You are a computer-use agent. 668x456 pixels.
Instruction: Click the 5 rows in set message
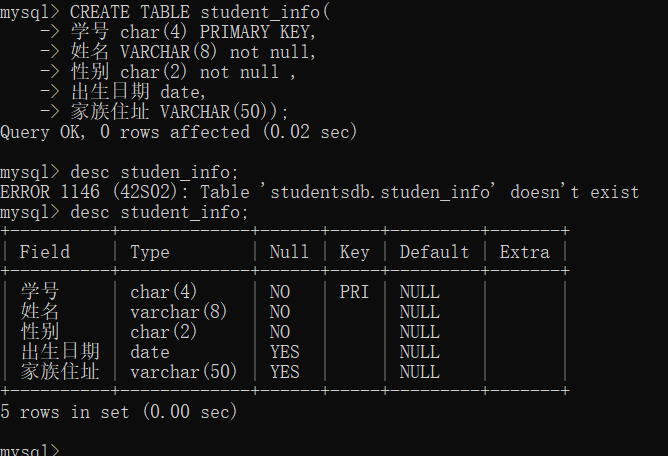tap(118, 412)
